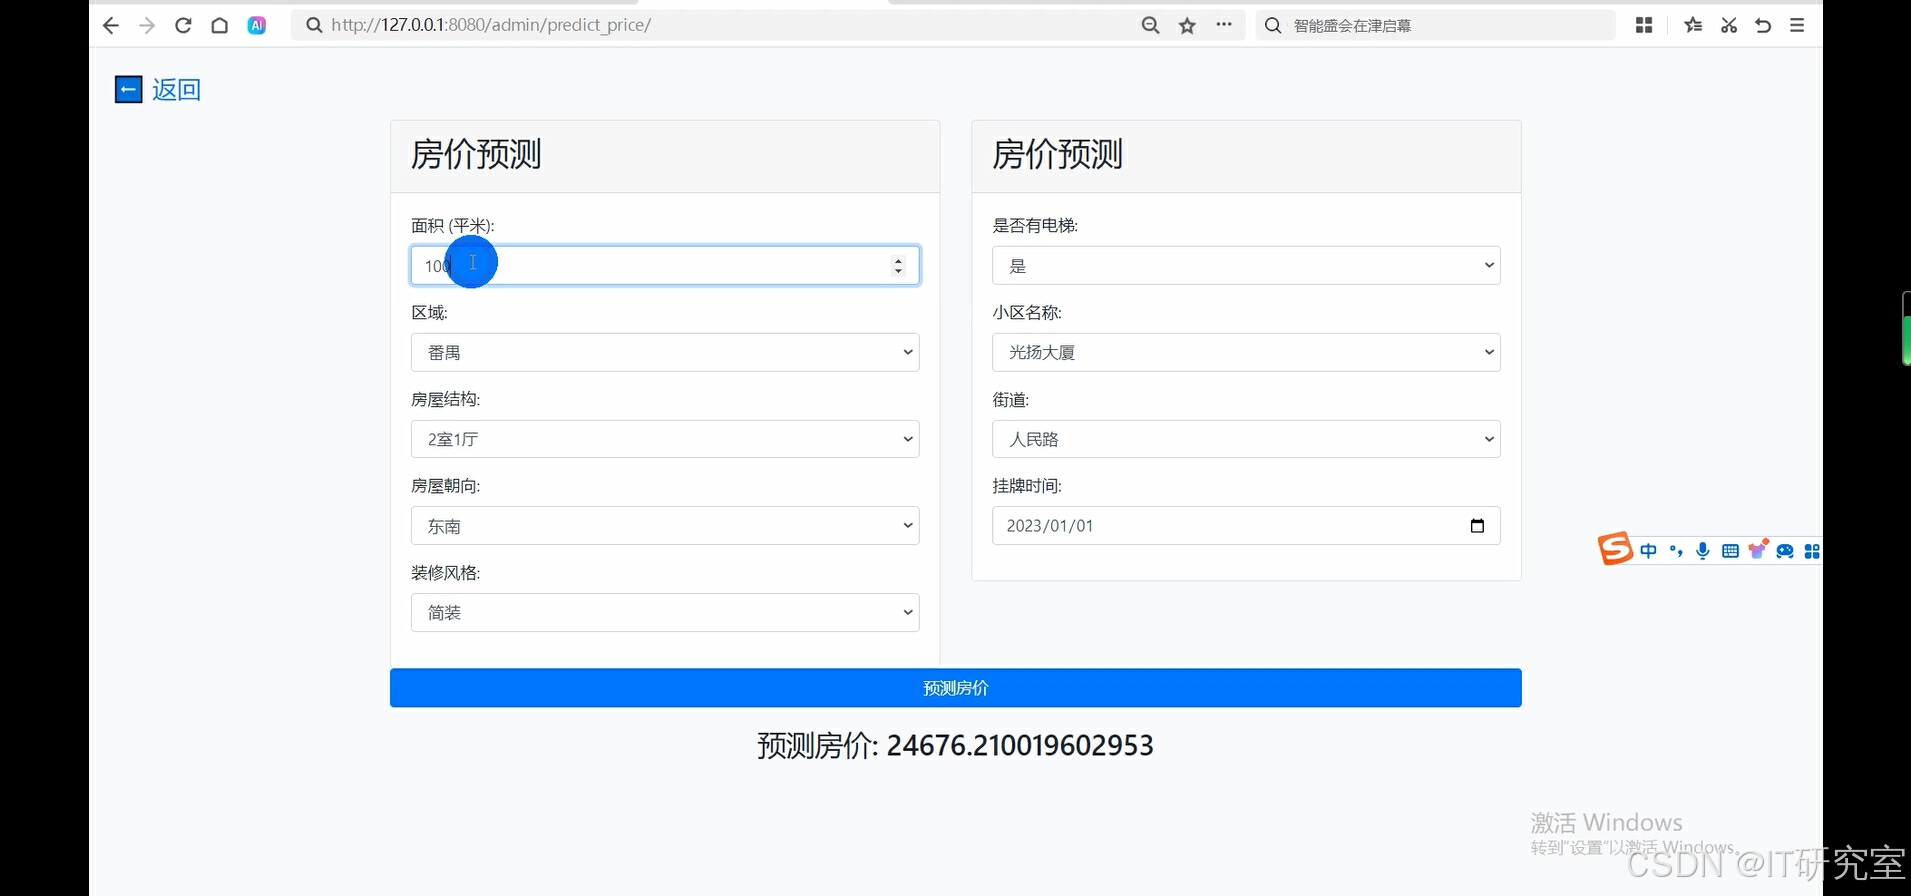The image size is (1911, 896).
Task: Click the undo close tab arrow icon
Action: [x=1764, y=25]
